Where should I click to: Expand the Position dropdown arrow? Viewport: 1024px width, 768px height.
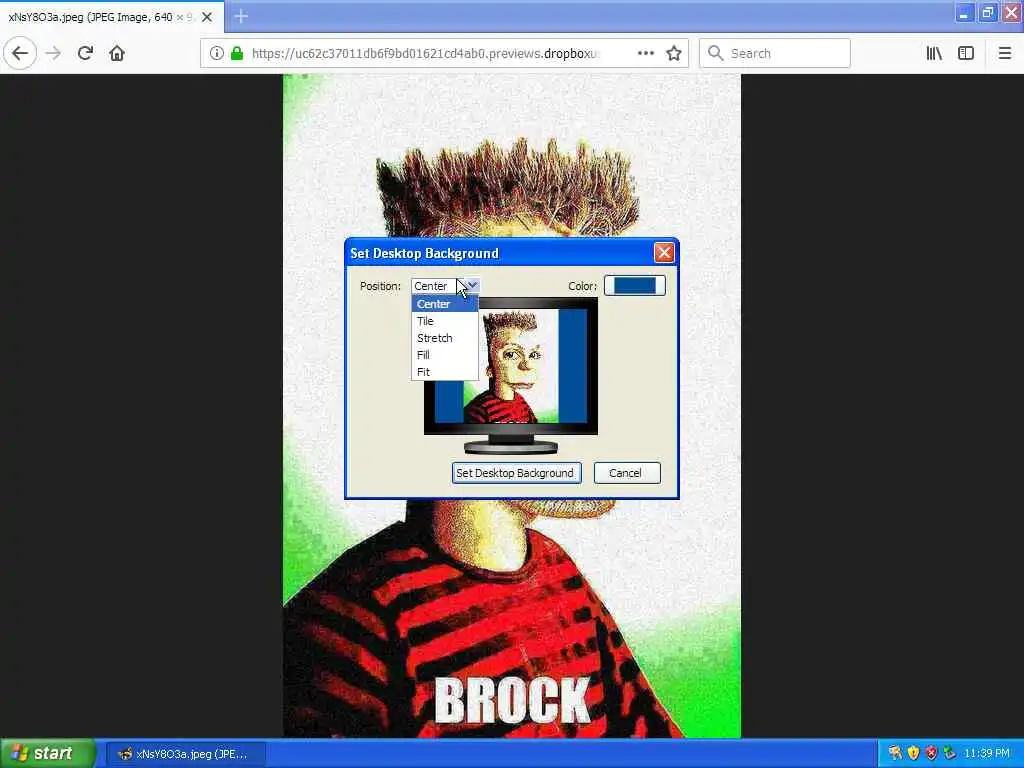pos(473,285)
